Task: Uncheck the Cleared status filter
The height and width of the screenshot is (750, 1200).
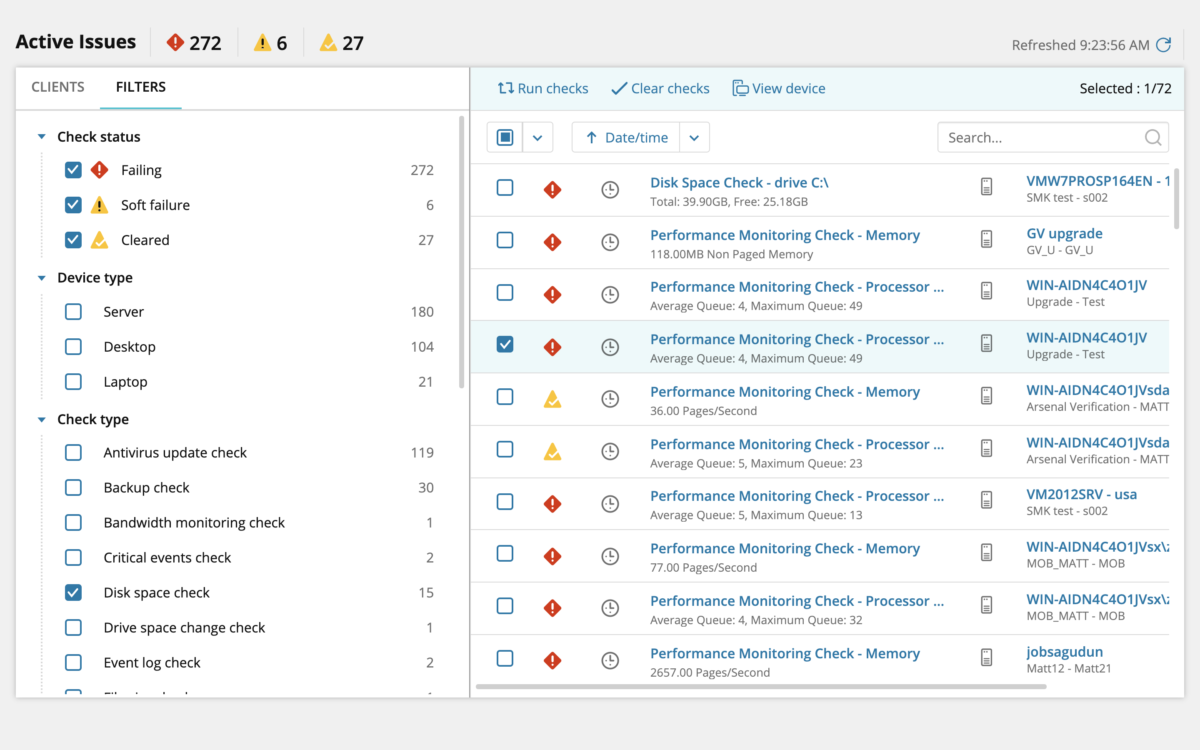Action: pyautogui.click(x=73, y=240)
